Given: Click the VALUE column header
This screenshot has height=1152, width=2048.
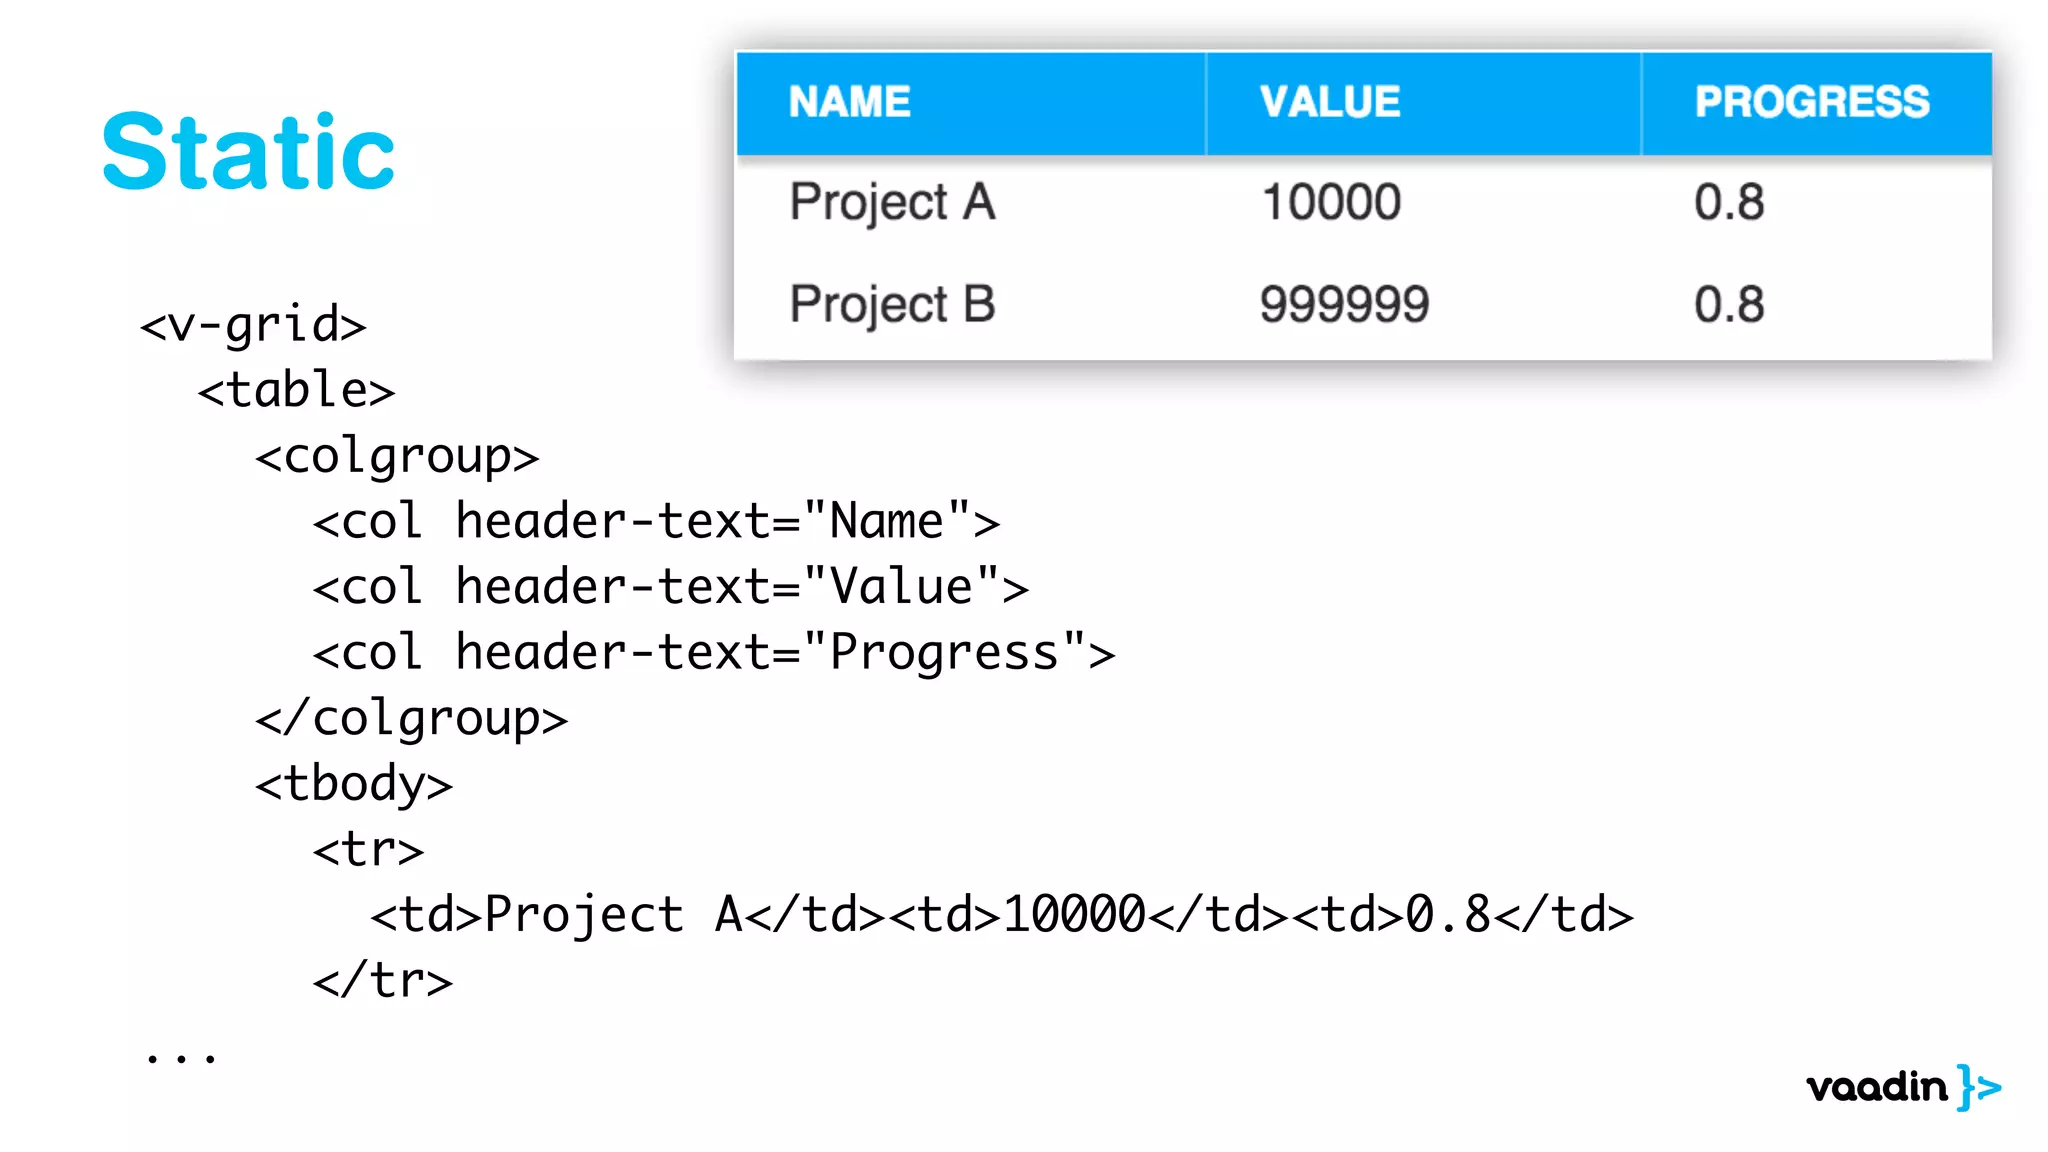Looking at the screenshot, I should click(1329, 102).
